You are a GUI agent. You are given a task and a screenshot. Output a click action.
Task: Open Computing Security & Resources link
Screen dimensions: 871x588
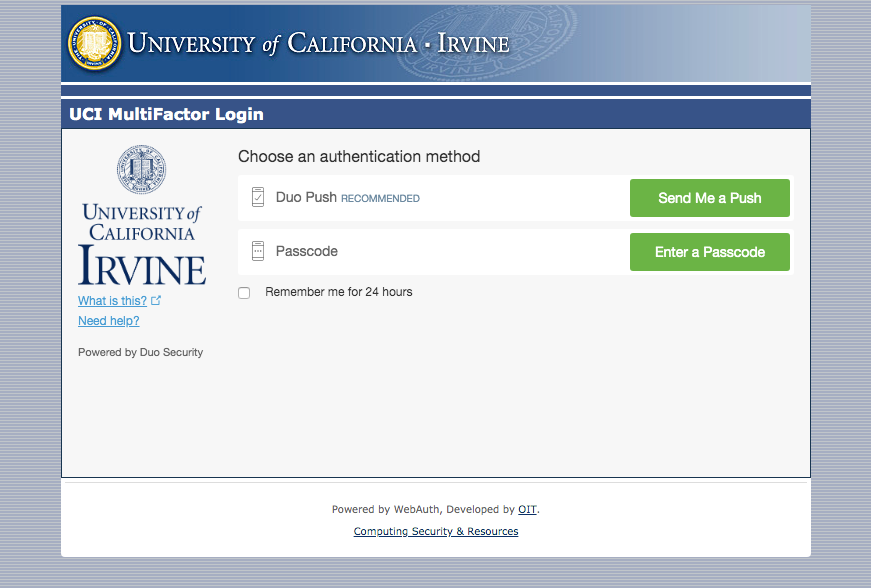point(436,531)
